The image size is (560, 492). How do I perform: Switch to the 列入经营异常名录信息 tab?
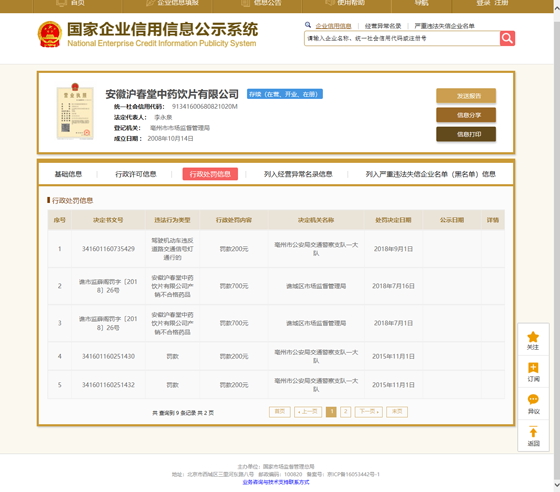coord(298,174)
